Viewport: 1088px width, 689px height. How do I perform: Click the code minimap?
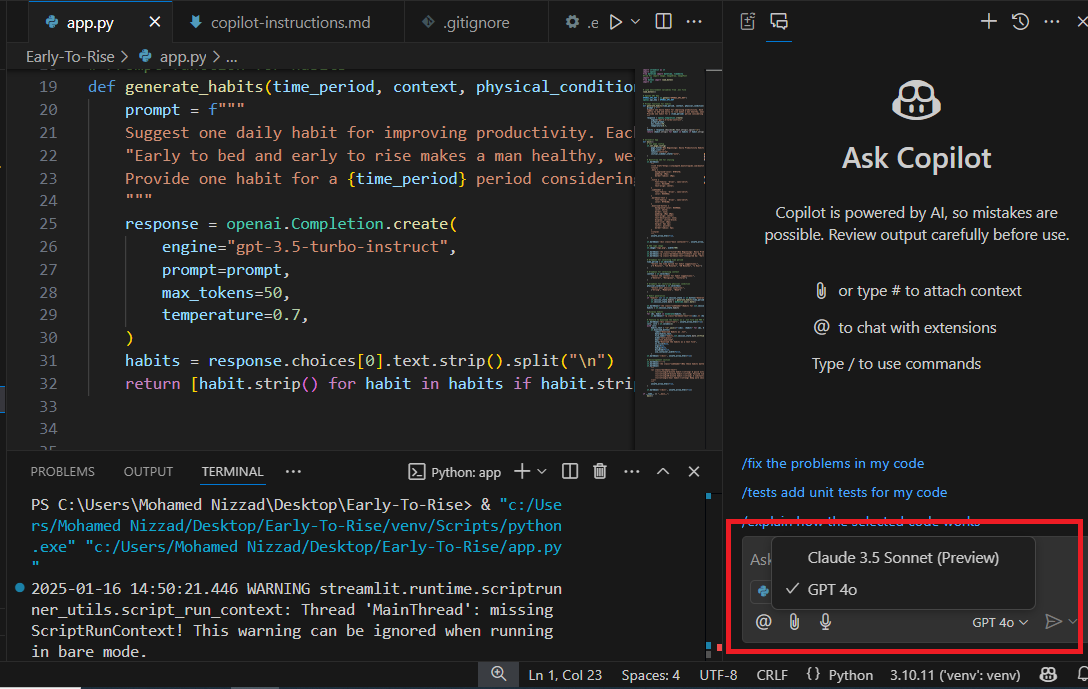tap(672, 232)
